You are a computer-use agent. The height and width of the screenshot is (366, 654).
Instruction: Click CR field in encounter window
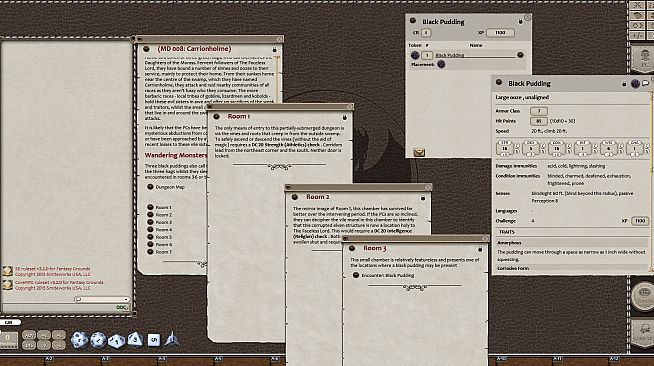click(x=426, y=33)
